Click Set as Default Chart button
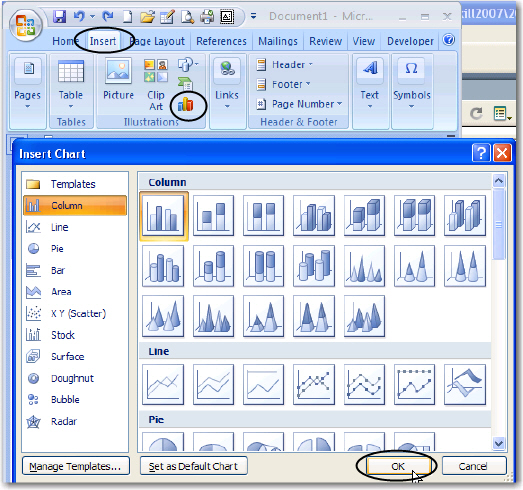This screenshot has width=523, height=490. [193, 466]
